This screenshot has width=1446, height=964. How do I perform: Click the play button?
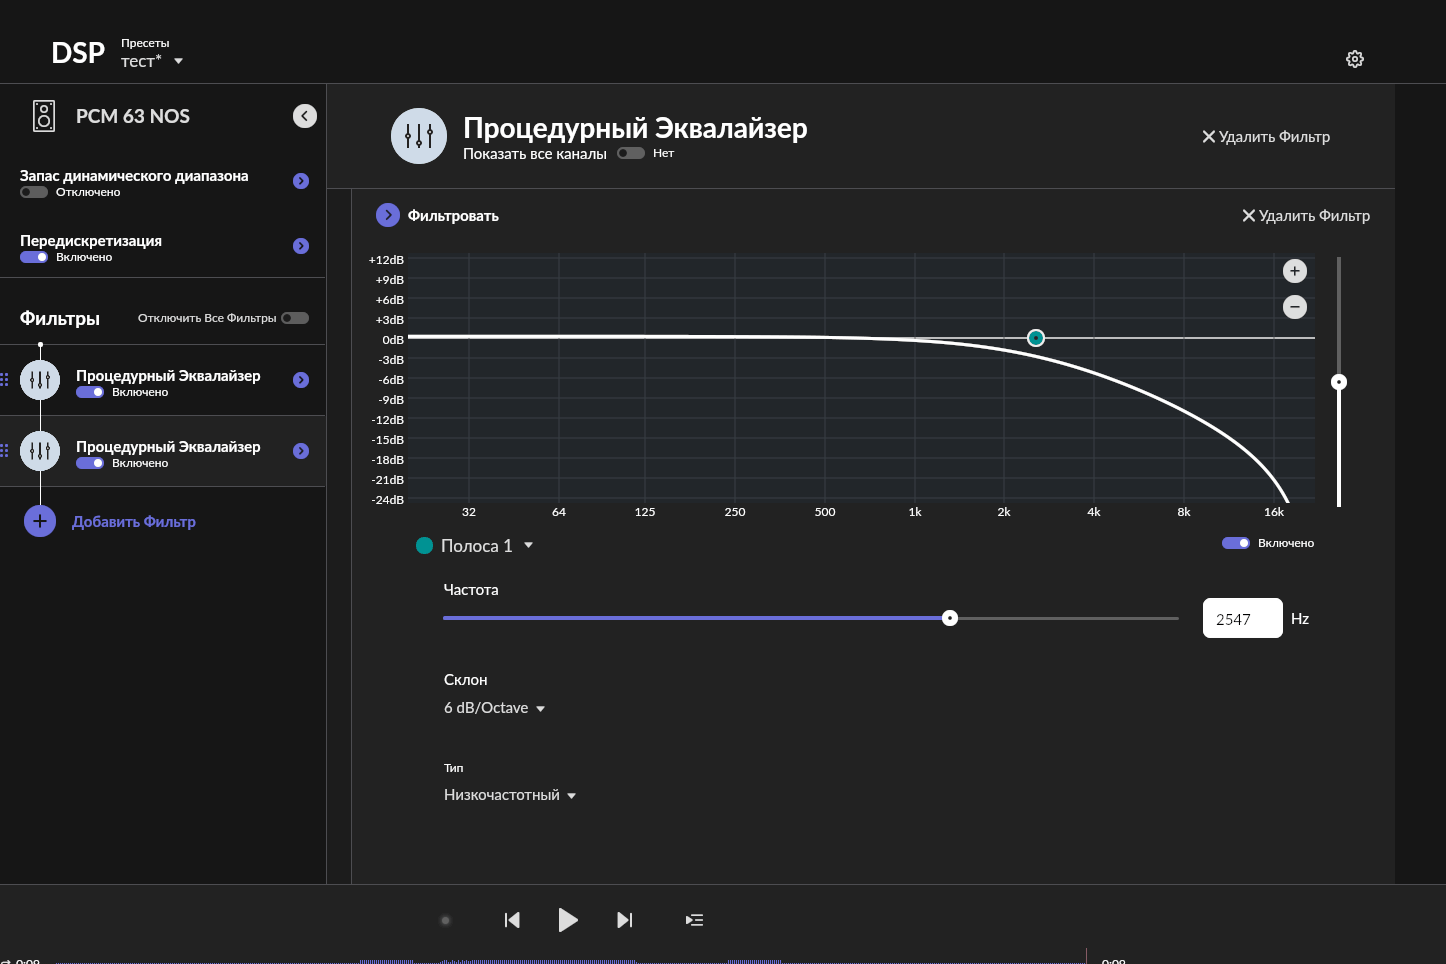click(x=567, y=920)
